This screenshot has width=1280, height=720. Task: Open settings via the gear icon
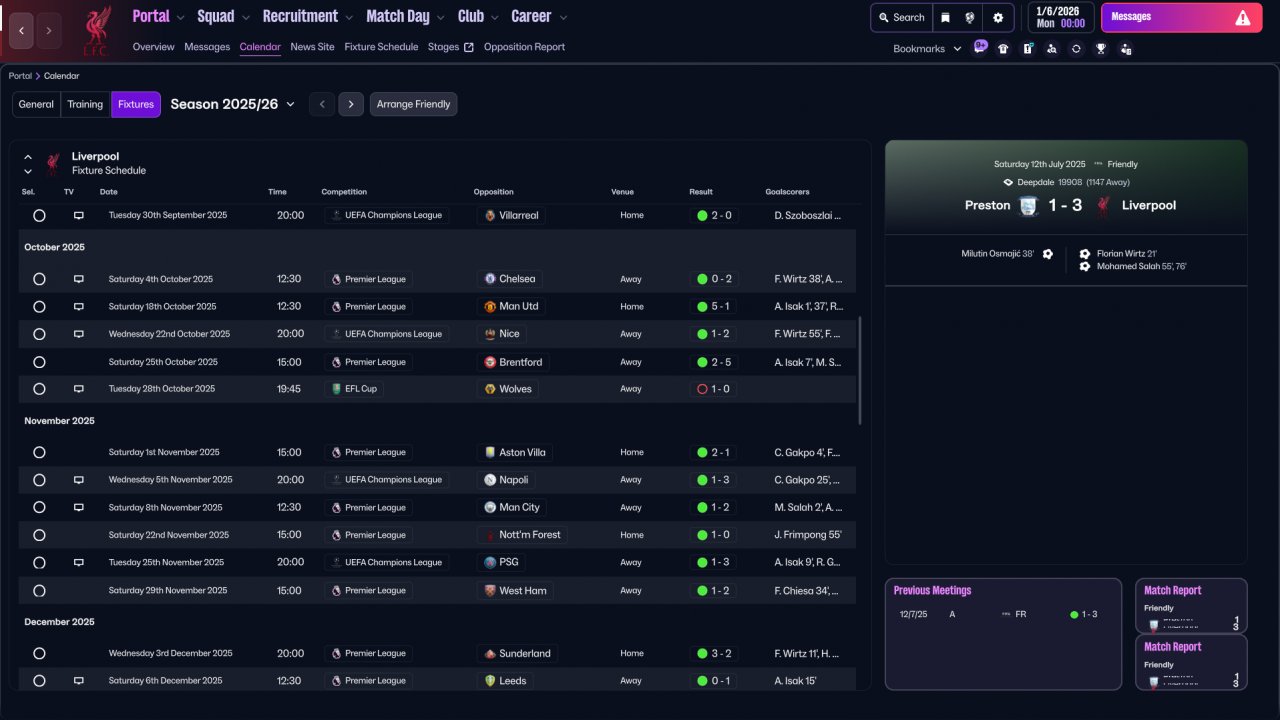pos(998,17)
